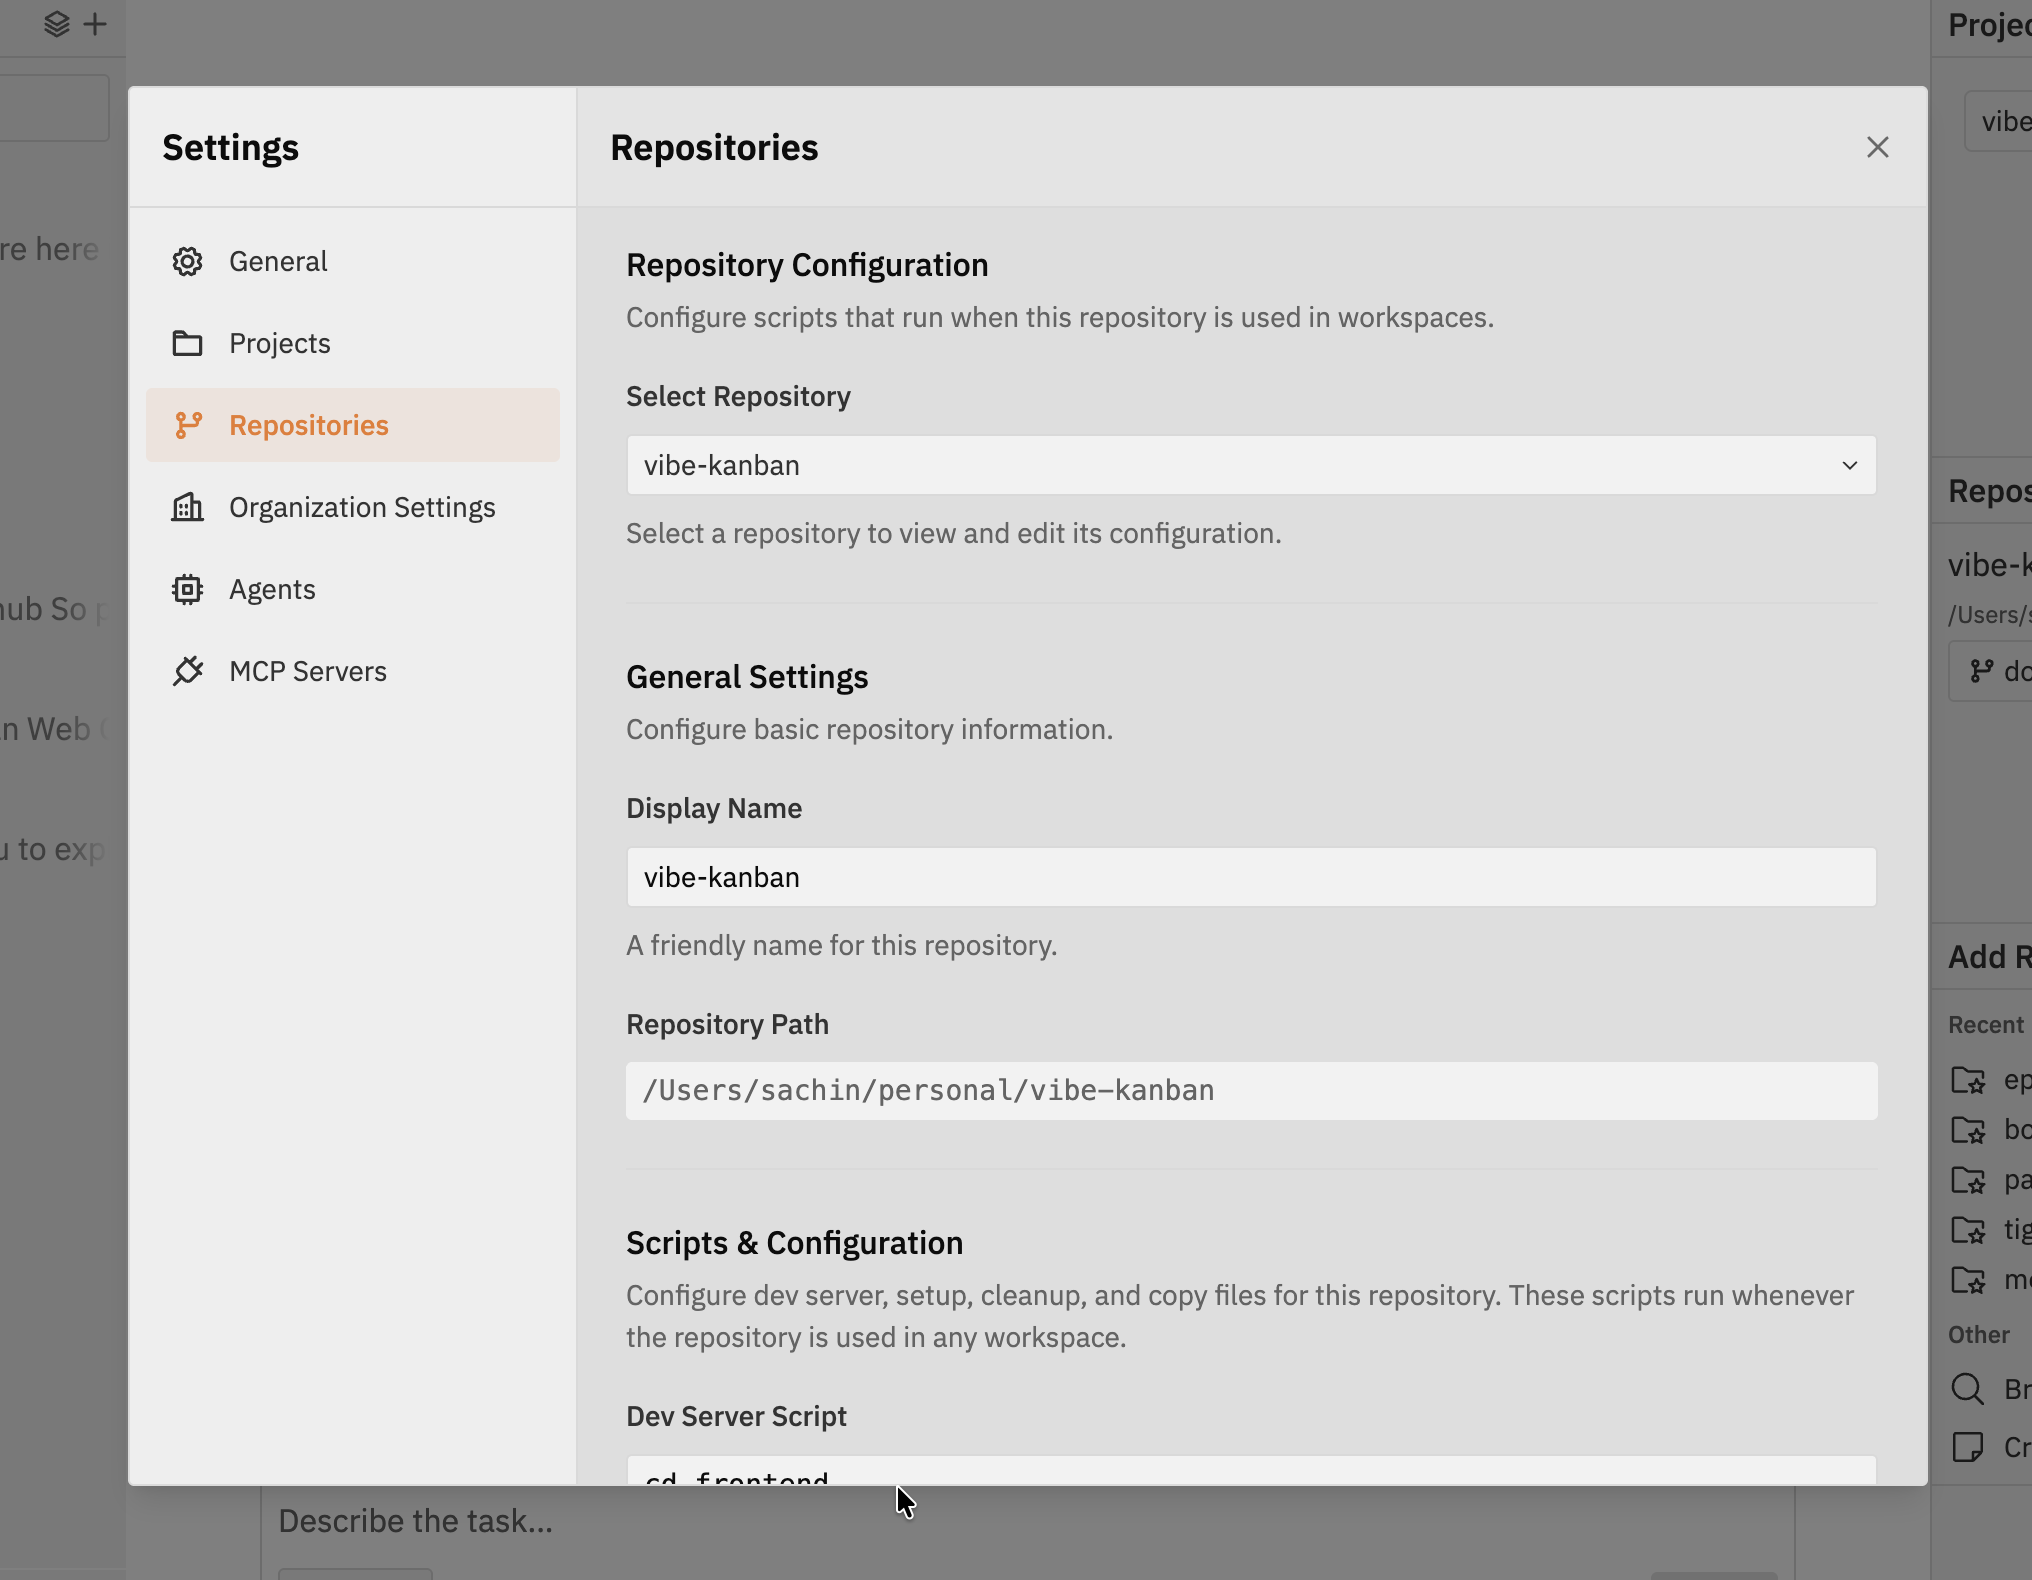The image size is (2032, 1580).
Task: Click the layers stack icon in the top bar
Action: pos(56,24)
